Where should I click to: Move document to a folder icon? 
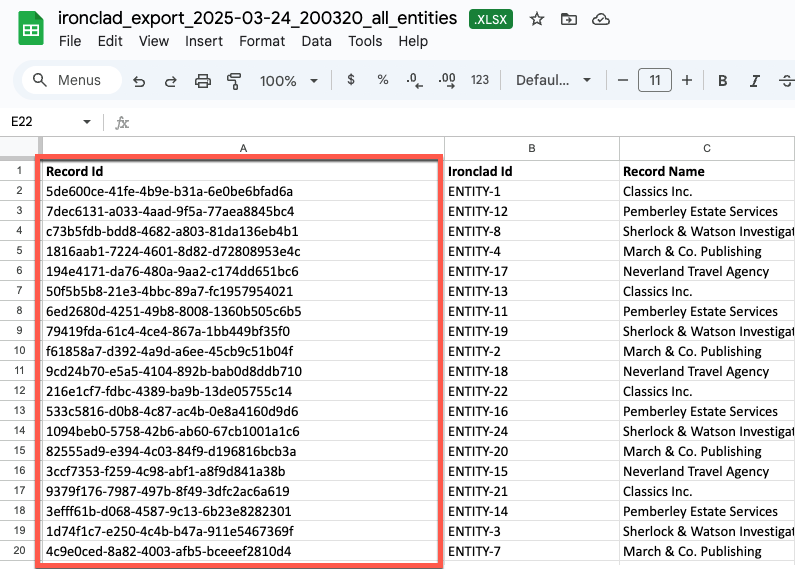(x=568, y=19)
